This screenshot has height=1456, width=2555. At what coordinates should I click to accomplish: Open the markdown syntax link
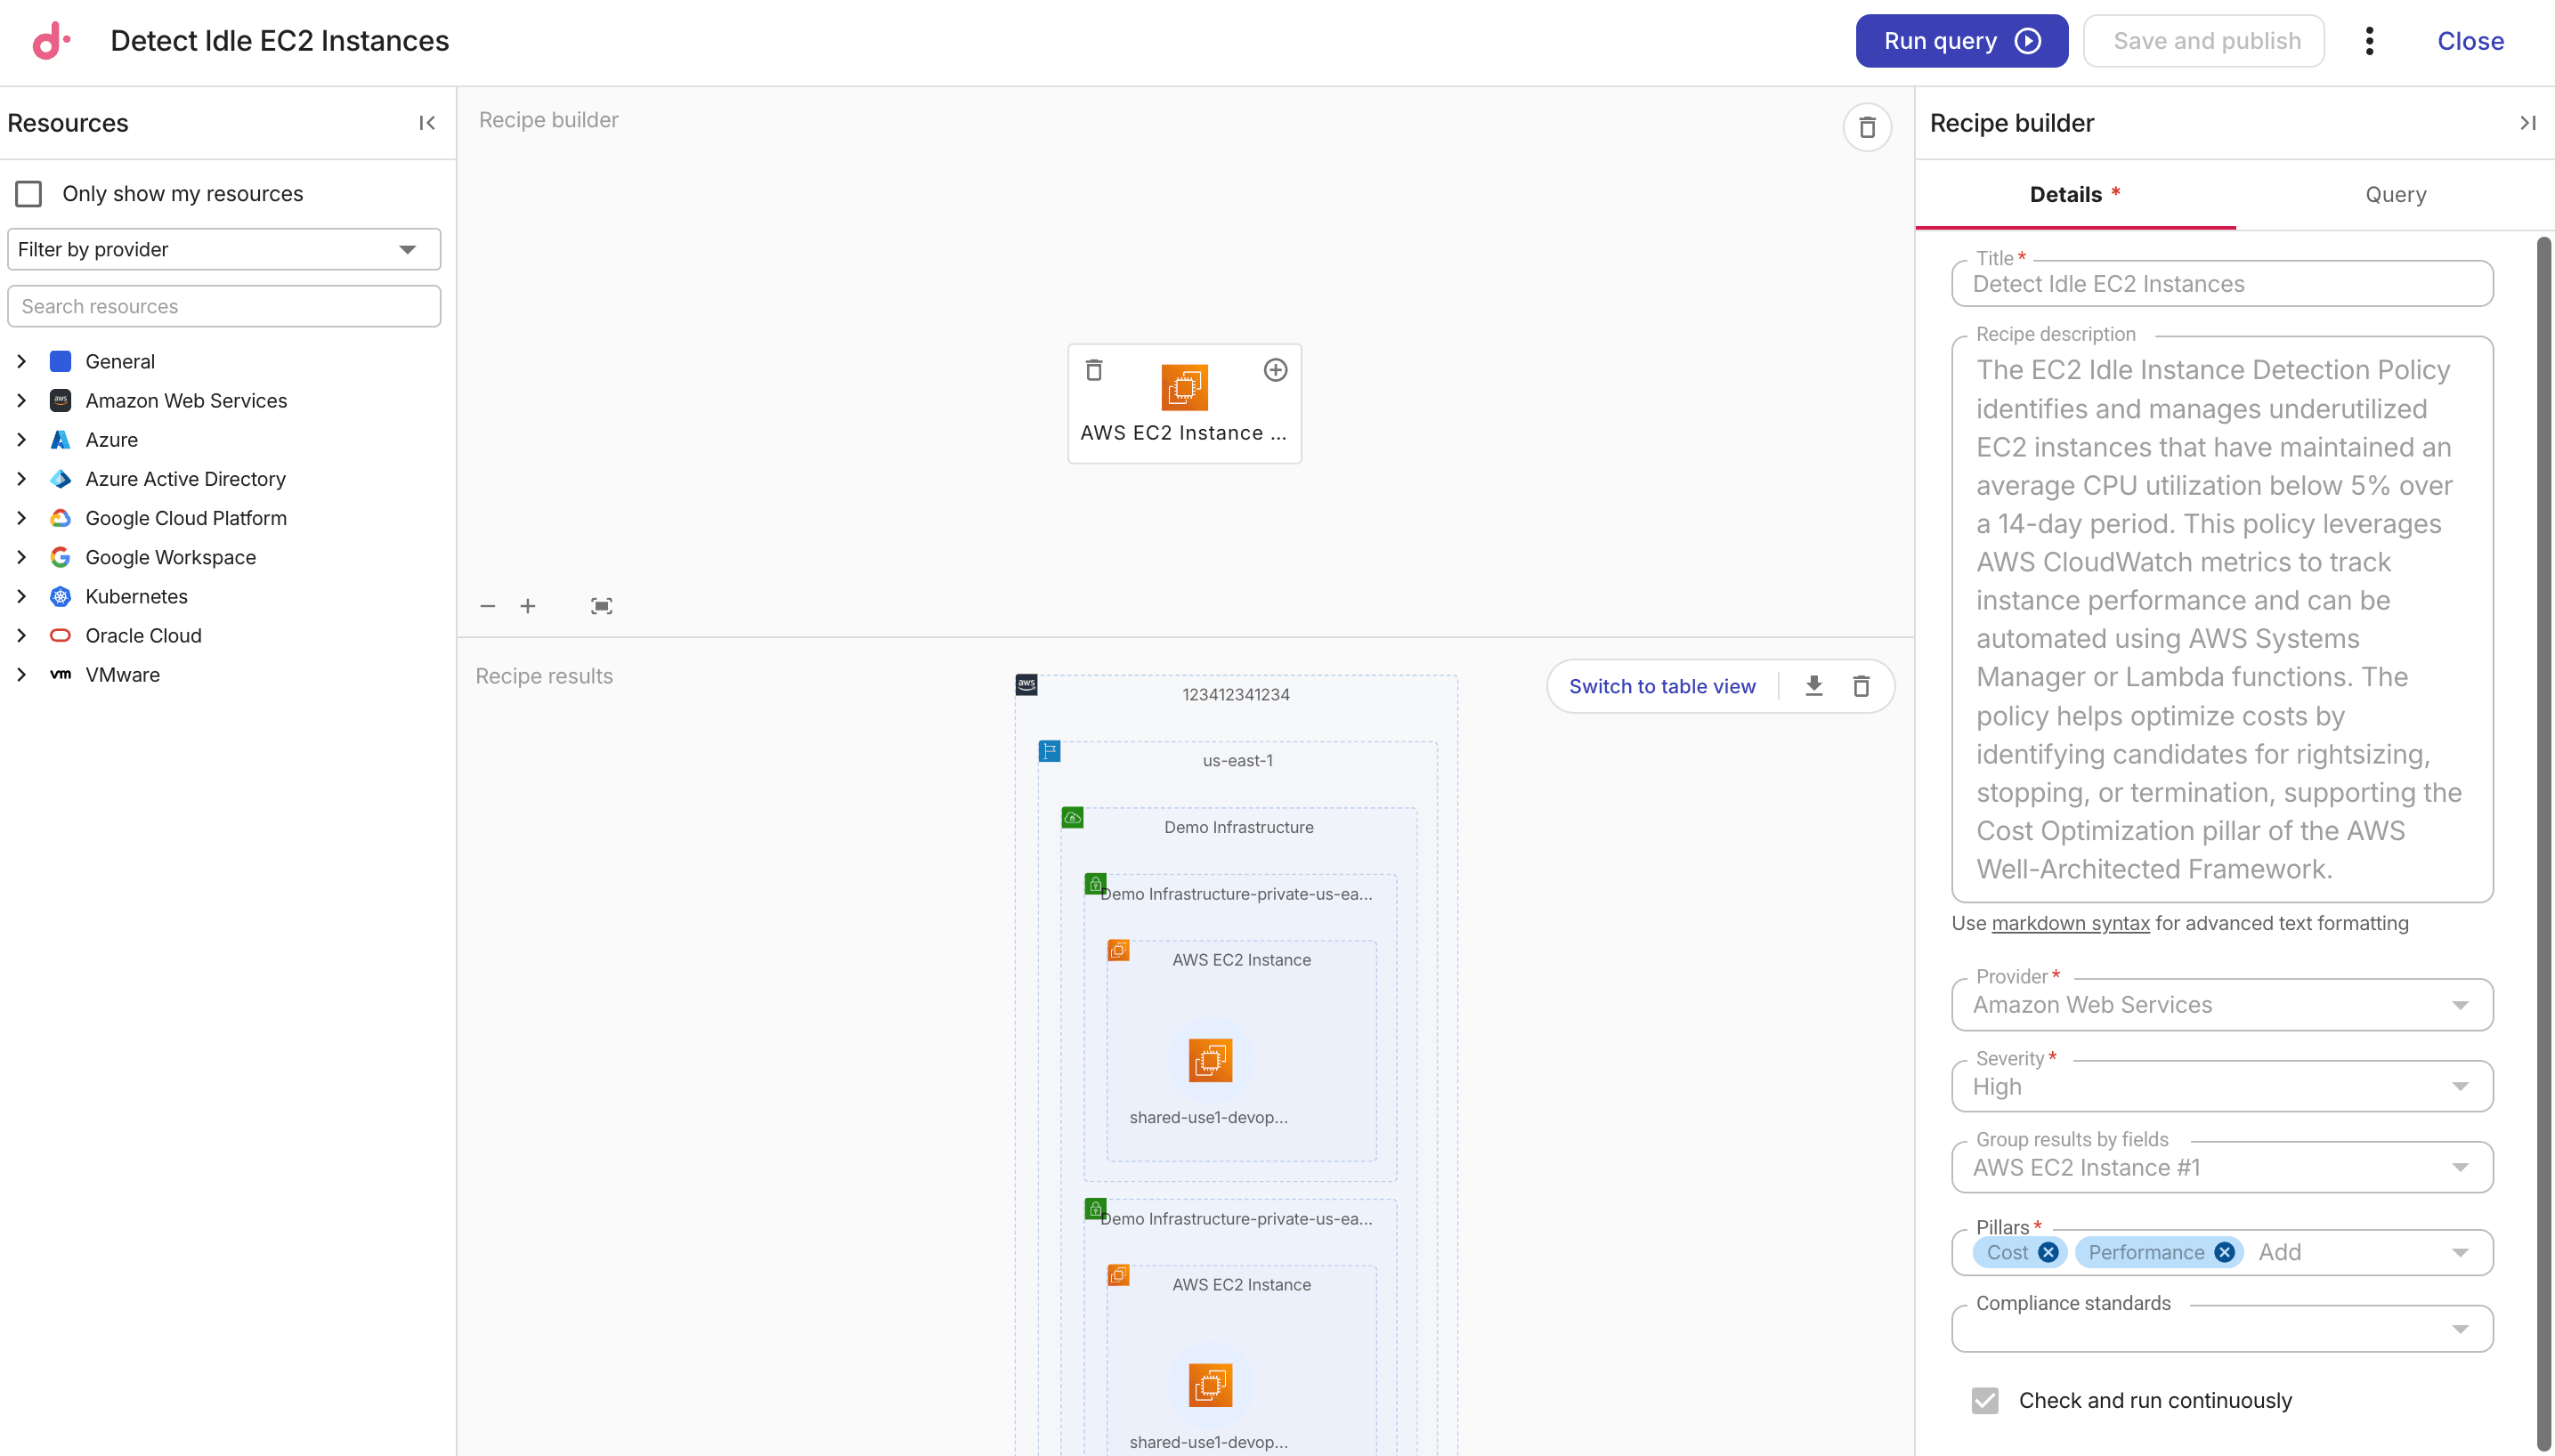(x=2068, y=923)
